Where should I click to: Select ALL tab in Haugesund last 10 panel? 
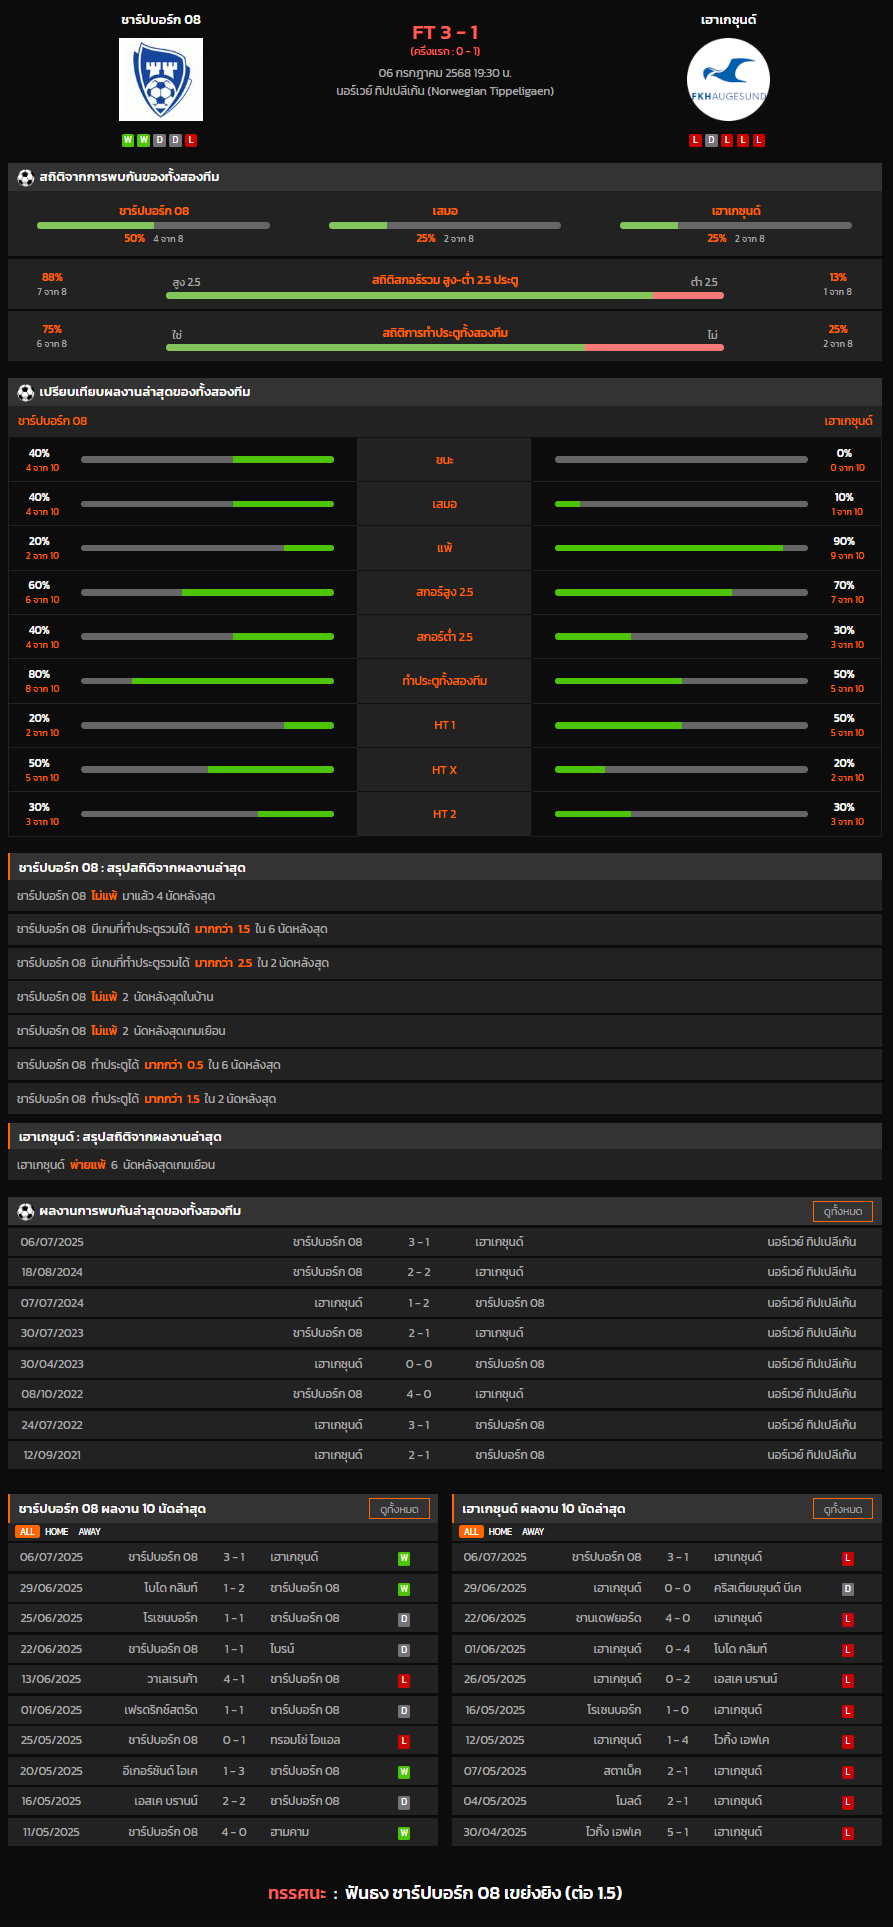[x=471, y=1532]
